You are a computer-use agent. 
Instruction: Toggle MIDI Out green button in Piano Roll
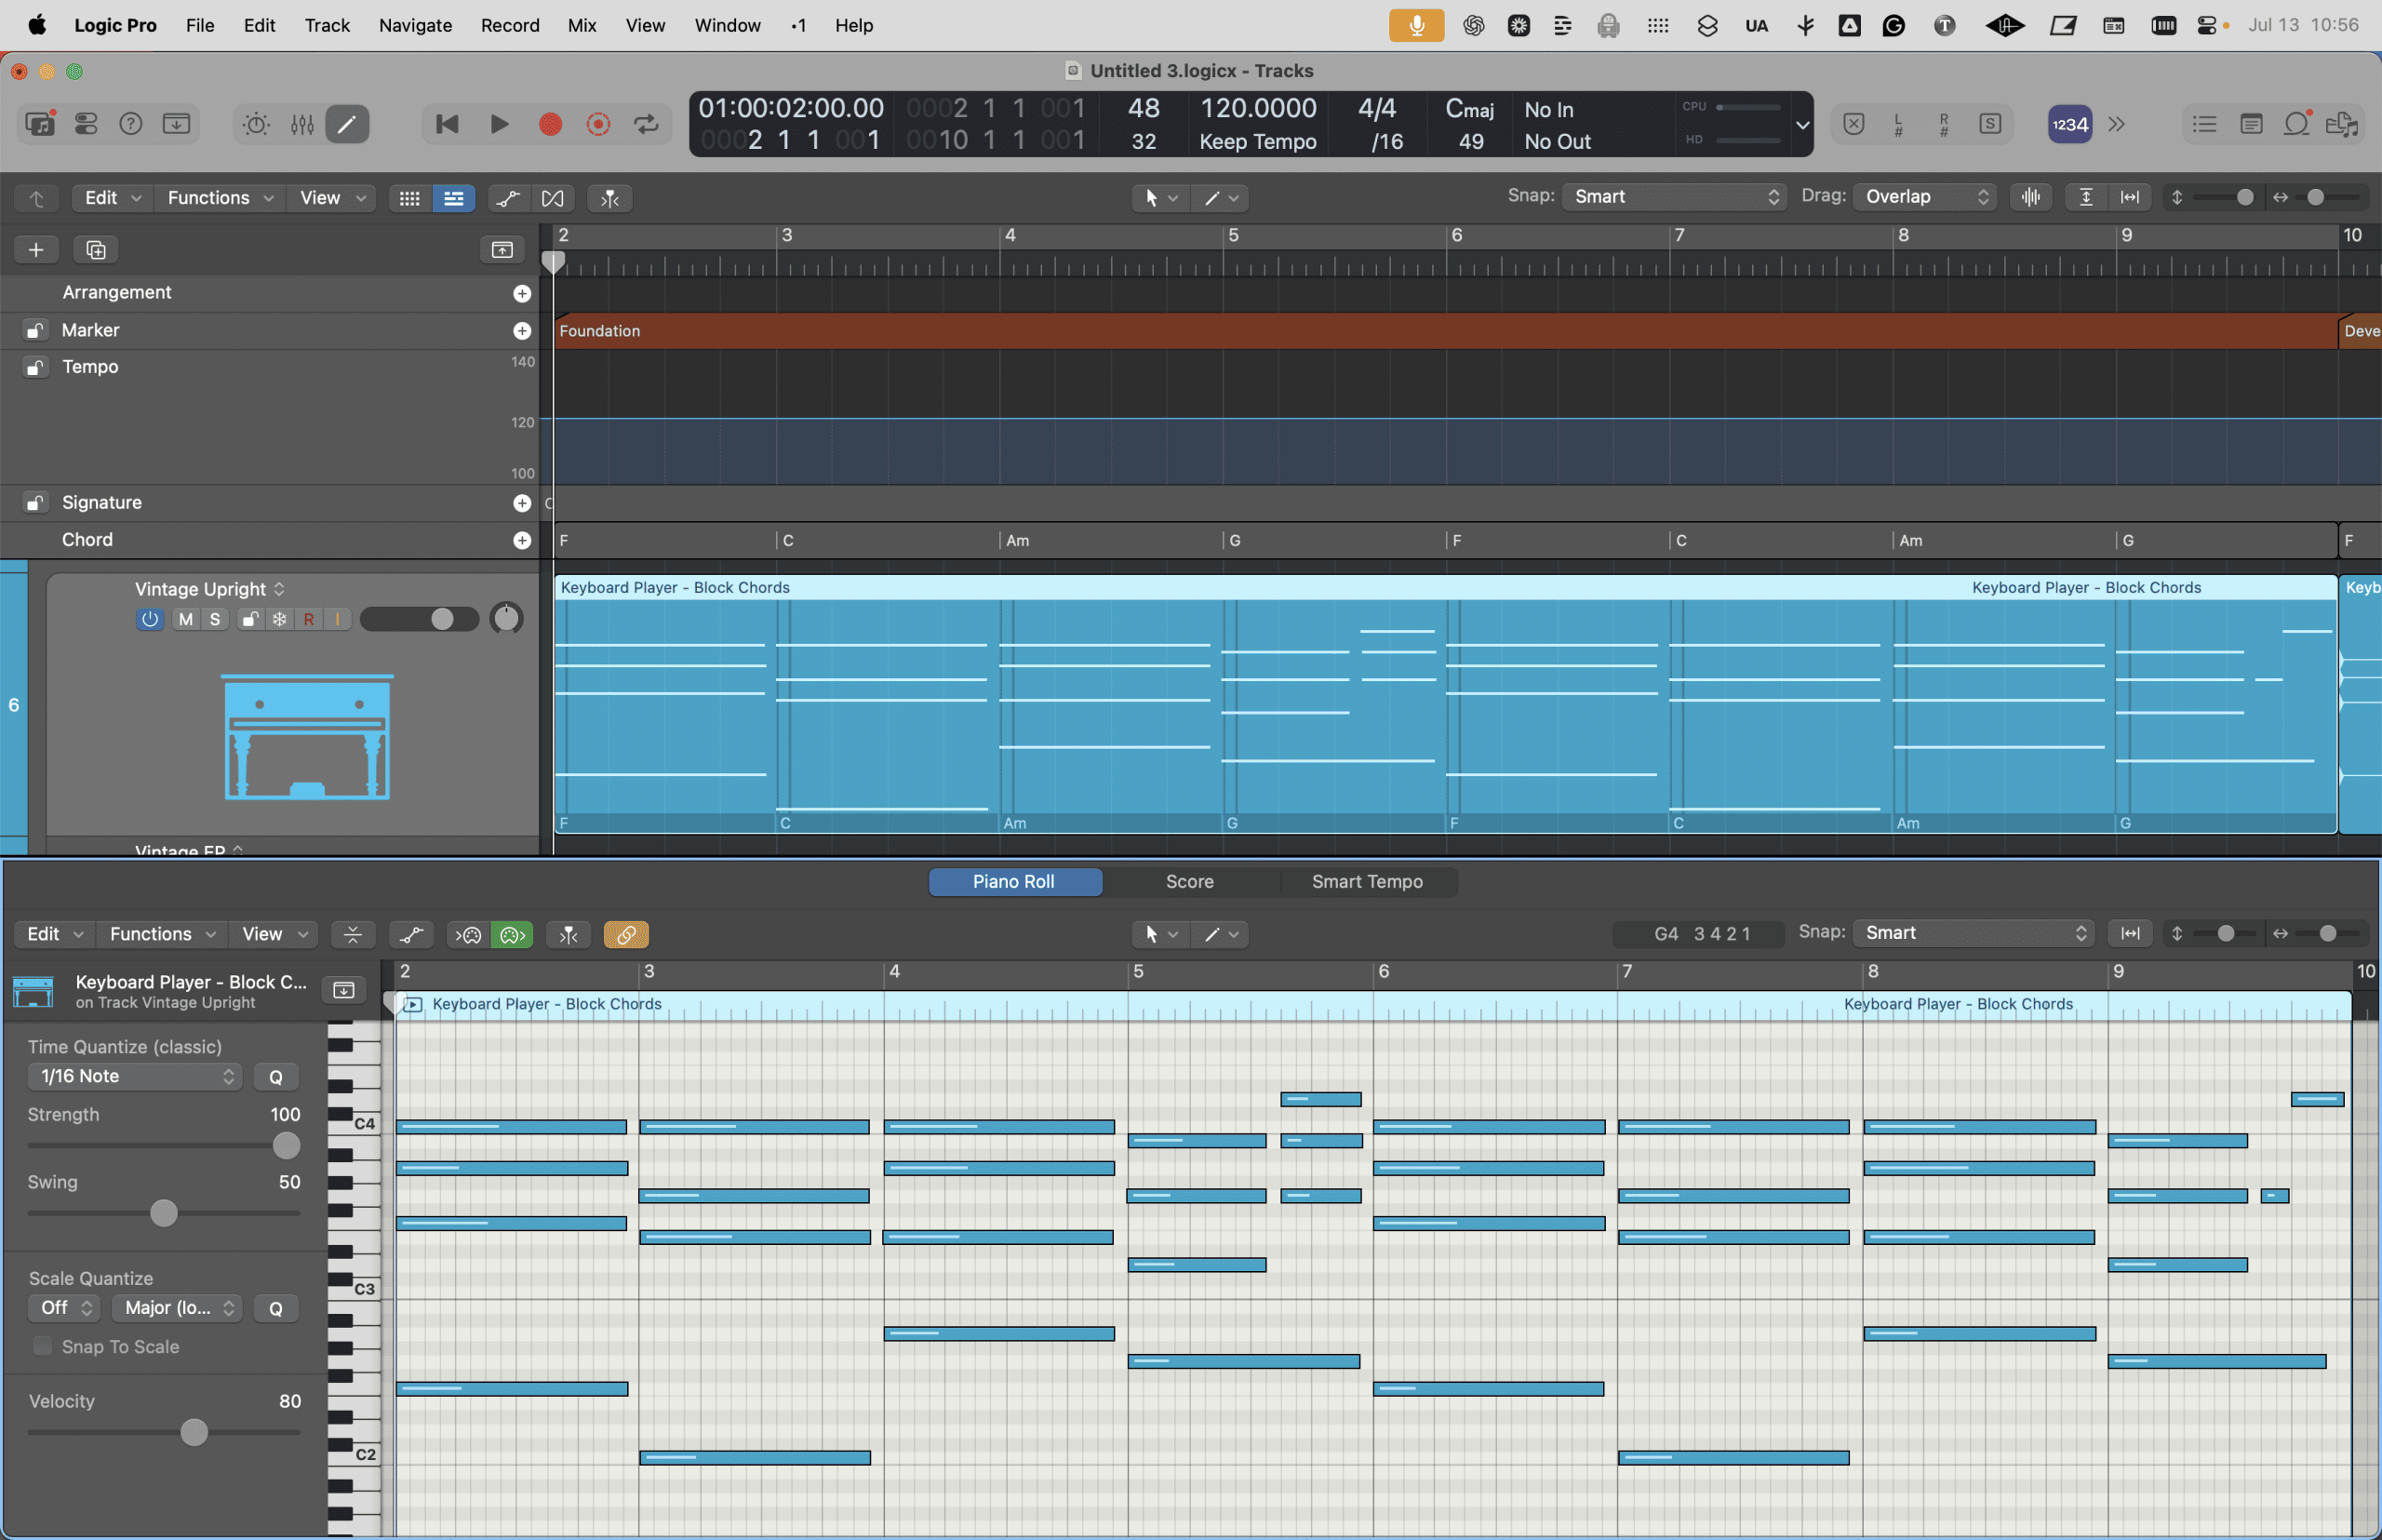(x=512, y=934)
